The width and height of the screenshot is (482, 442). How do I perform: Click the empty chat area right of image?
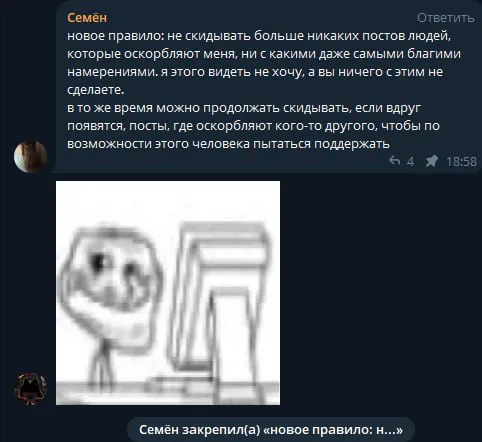click(x=380, y=293)
